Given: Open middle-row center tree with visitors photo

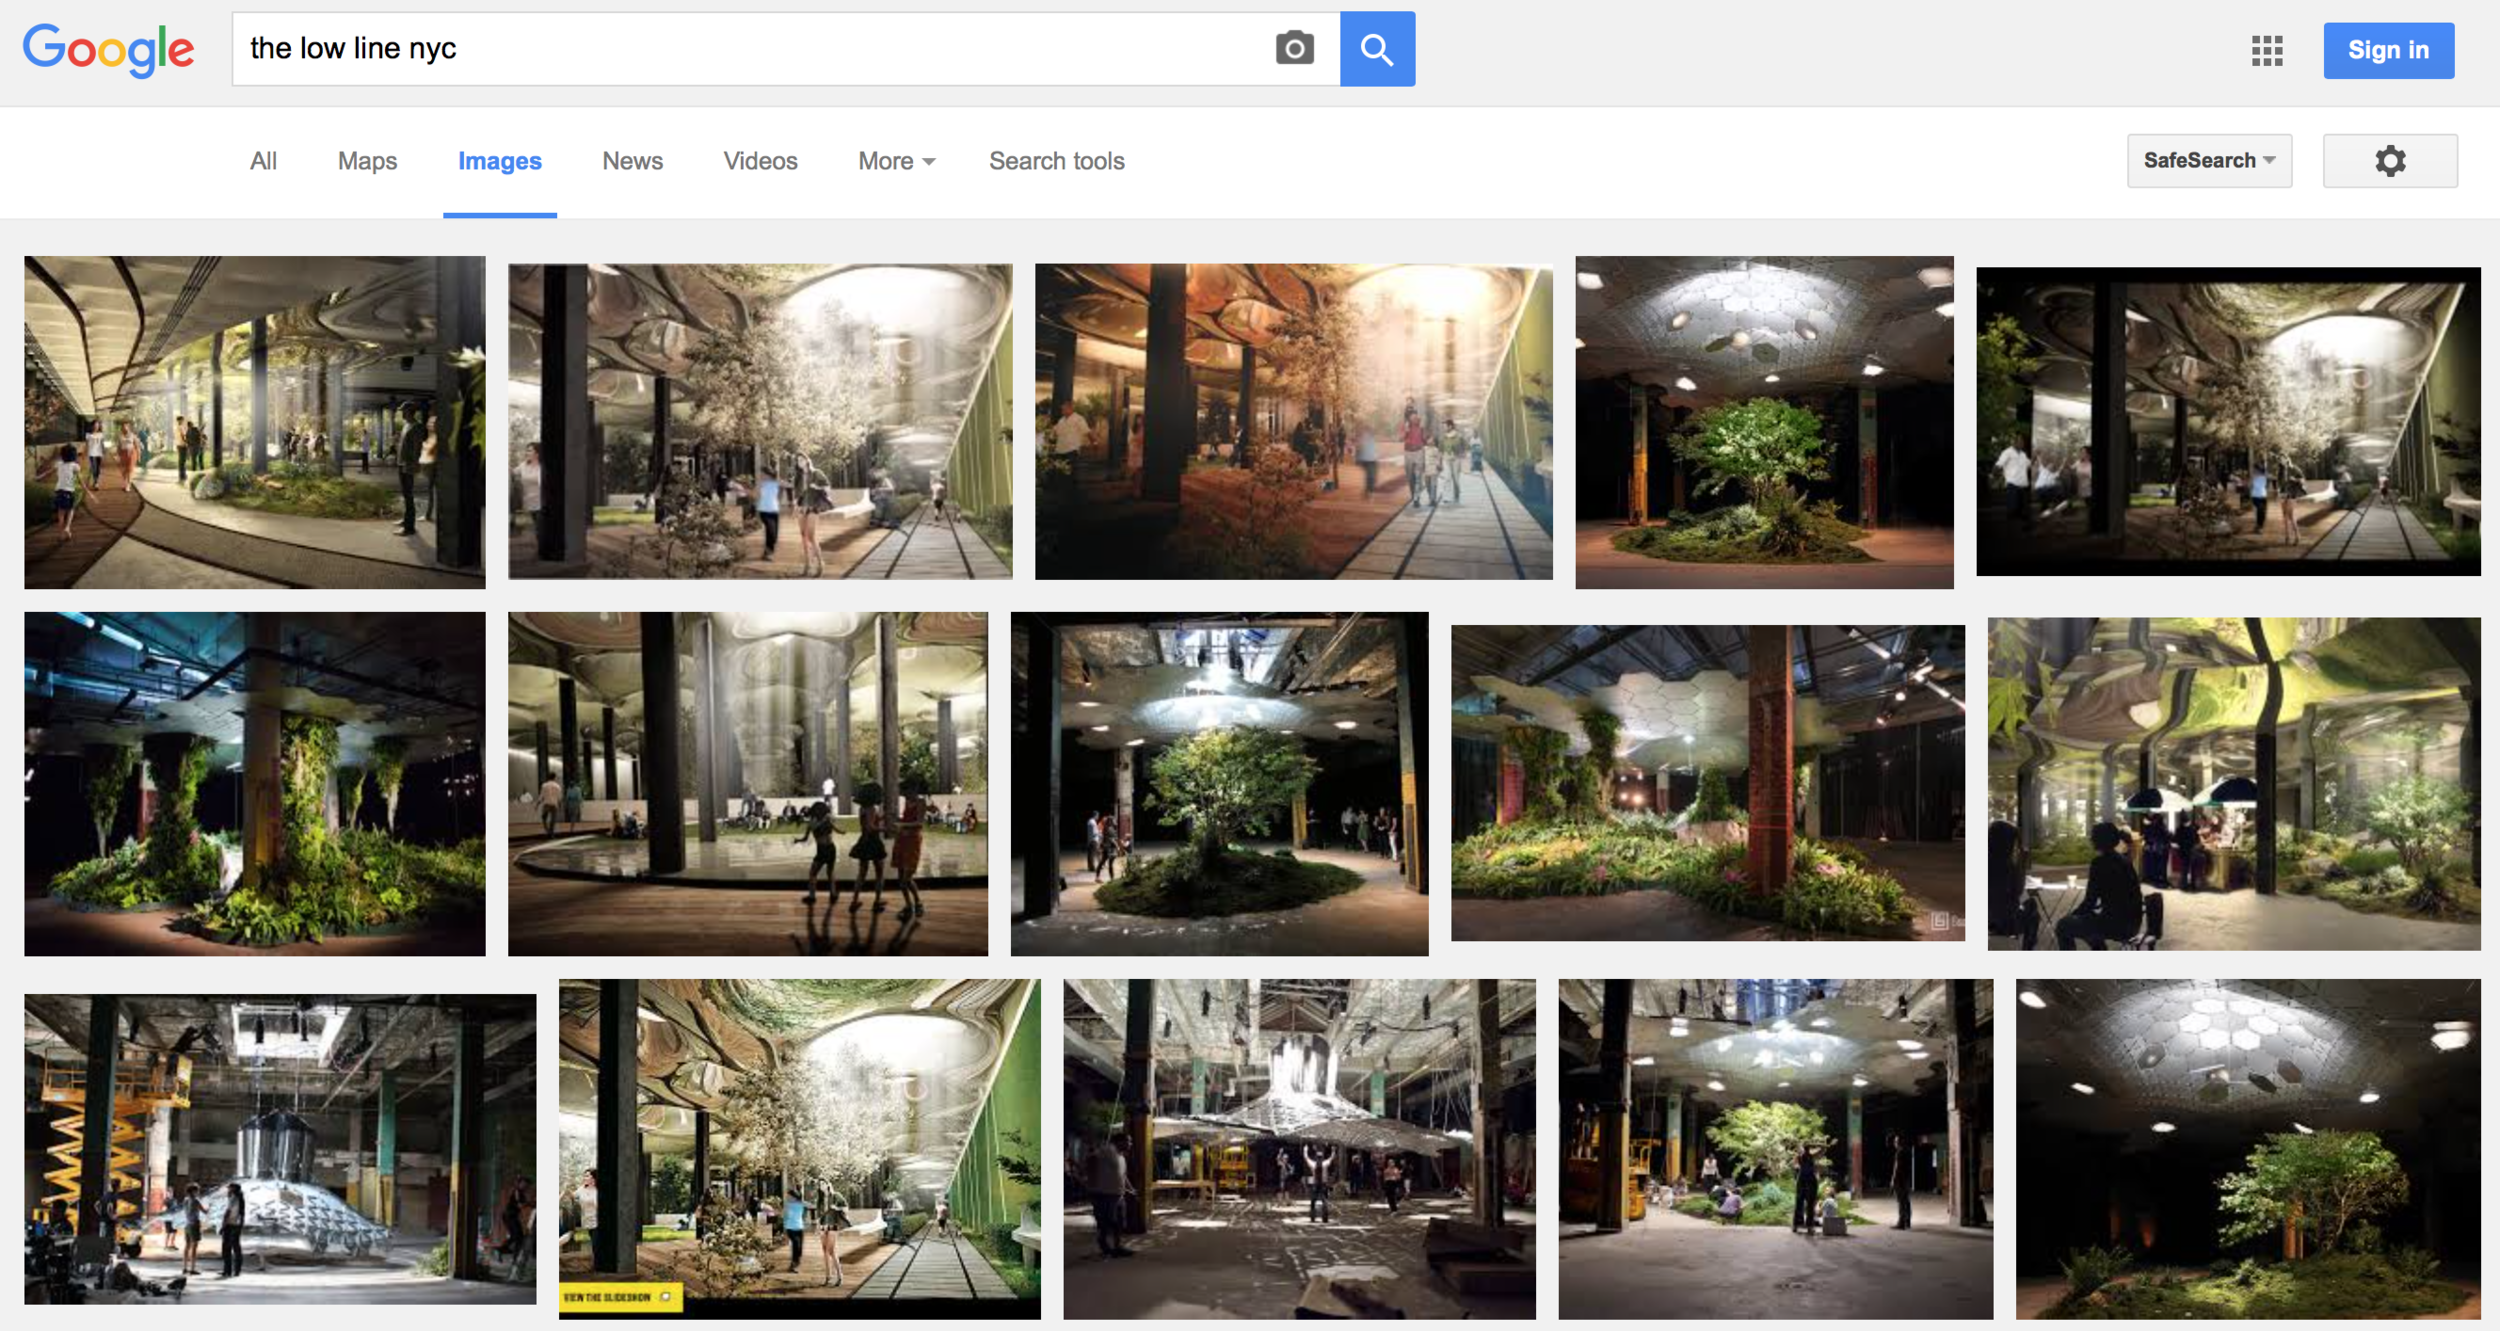Looking at the screenshot, I should click(x=1220, y=784).
